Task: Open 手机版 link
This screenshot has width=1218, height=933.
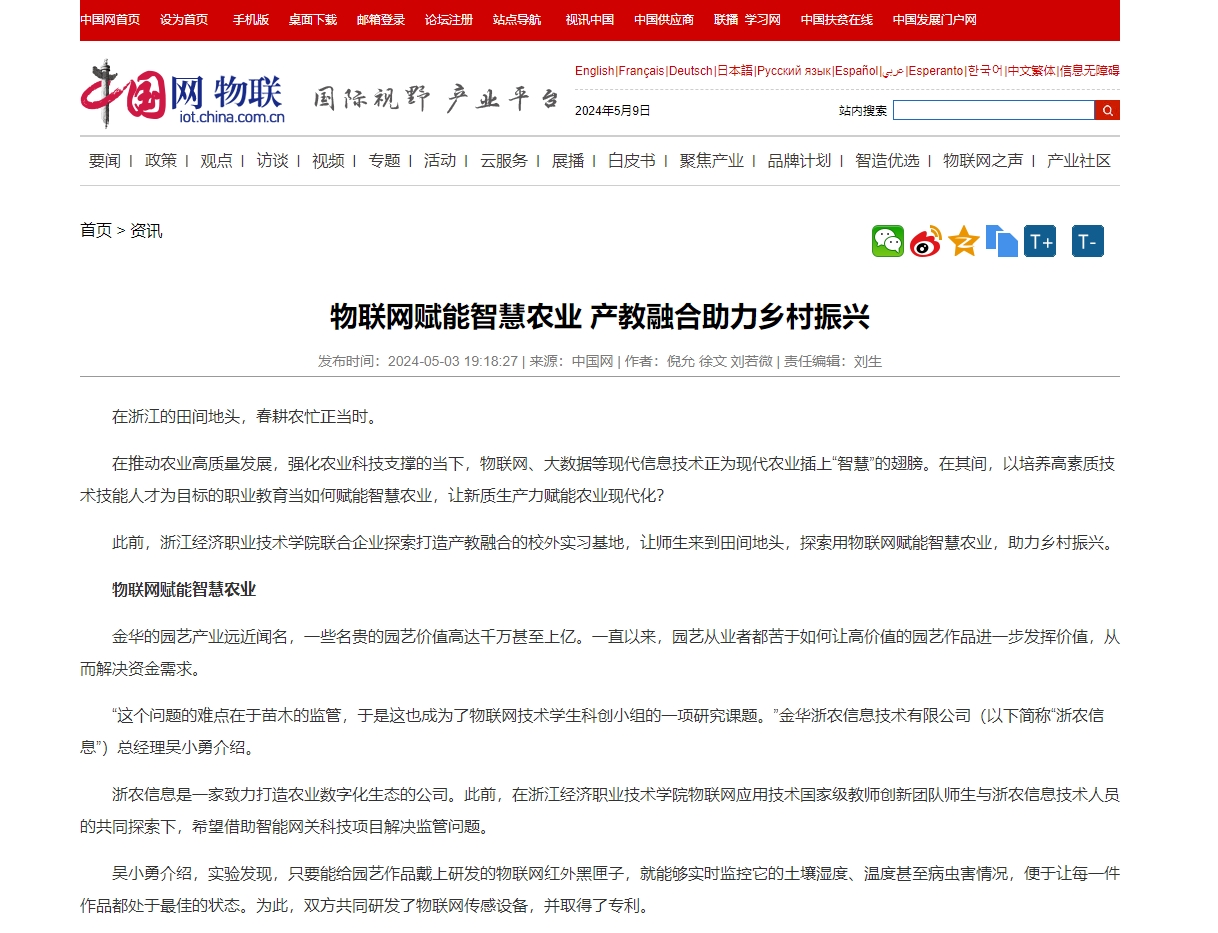Action: tap(251, 20)
